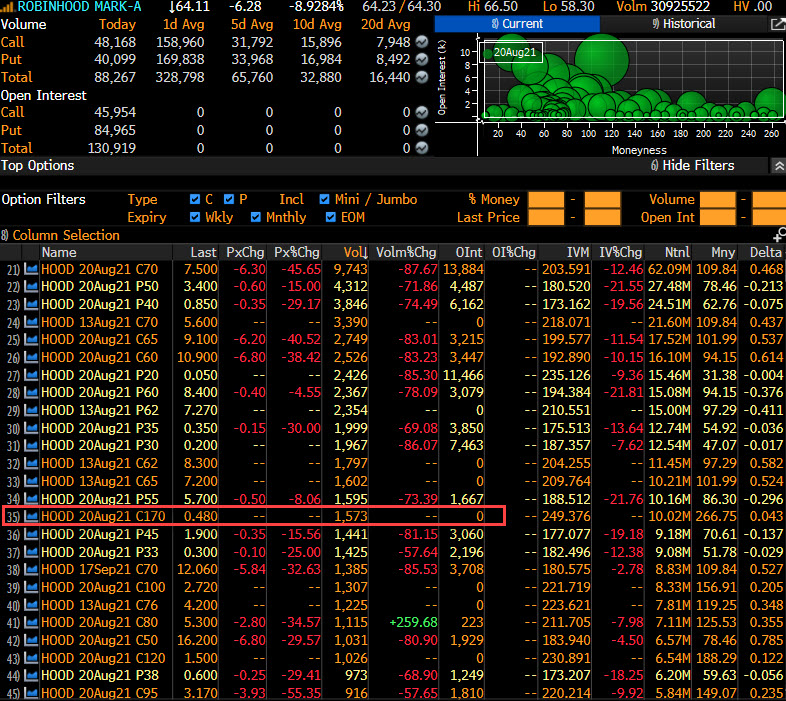Image resolution: width=786 pixels, height=701 pixels.
Task: Click the trend icon in Open Interest Put row
Action: pyautogui.click(x=422, y=130)
